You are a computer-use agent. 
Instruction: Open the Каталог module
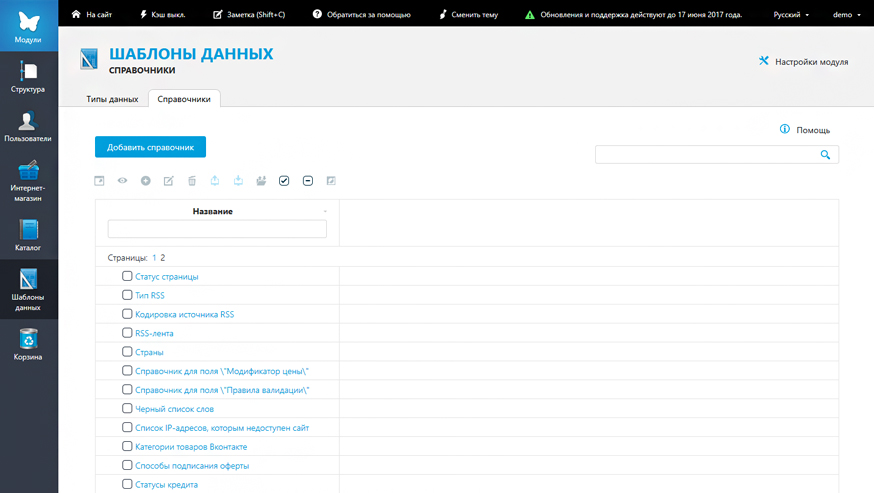tap(28, 235)
